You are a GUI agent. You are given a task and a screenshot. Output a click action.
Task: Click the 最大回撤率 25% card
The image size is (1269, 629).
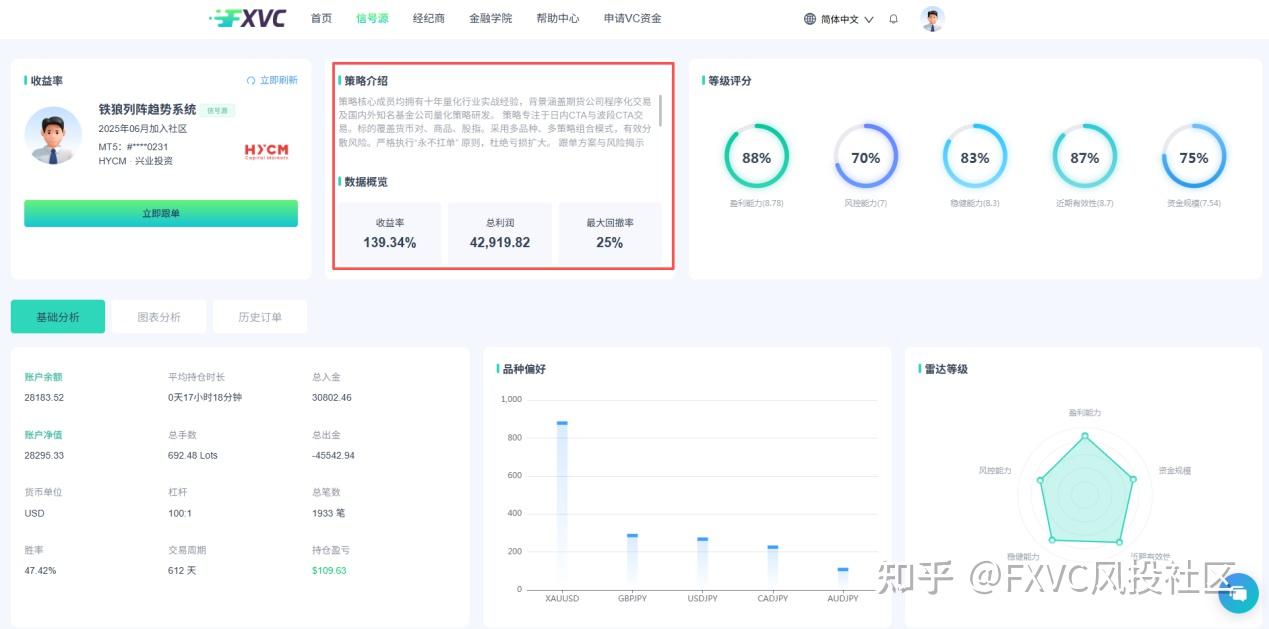(x=610, y=233)
